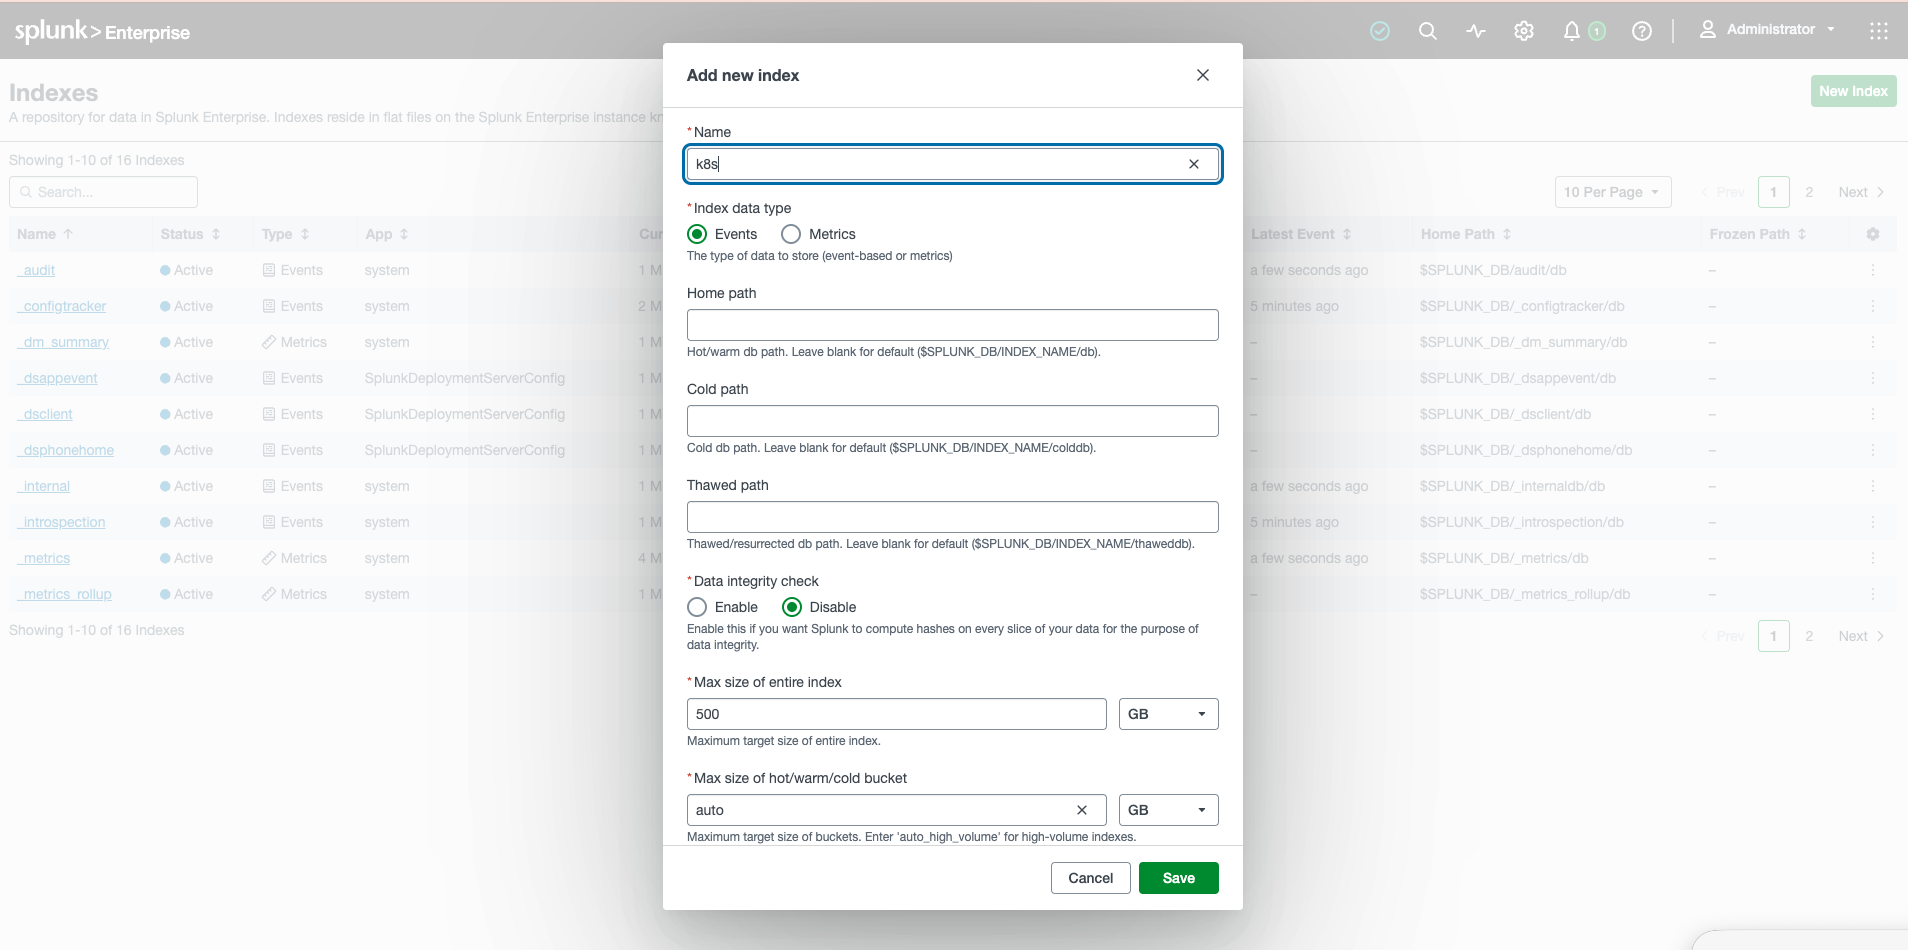Open the _dsphonehome index link
Screen dimensions: 1908x950
pos(66,450)
